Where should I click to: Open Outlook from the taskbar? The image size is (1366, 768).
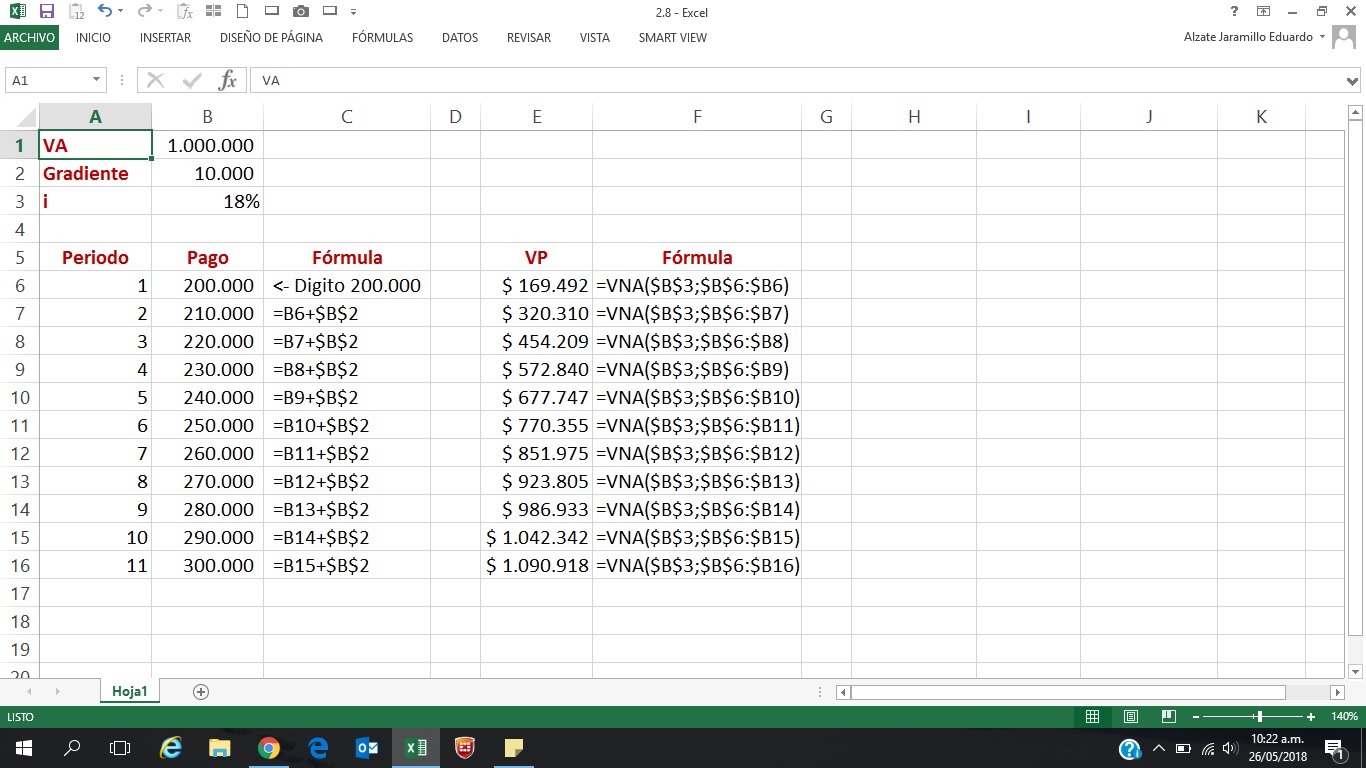tap(367, 747)
